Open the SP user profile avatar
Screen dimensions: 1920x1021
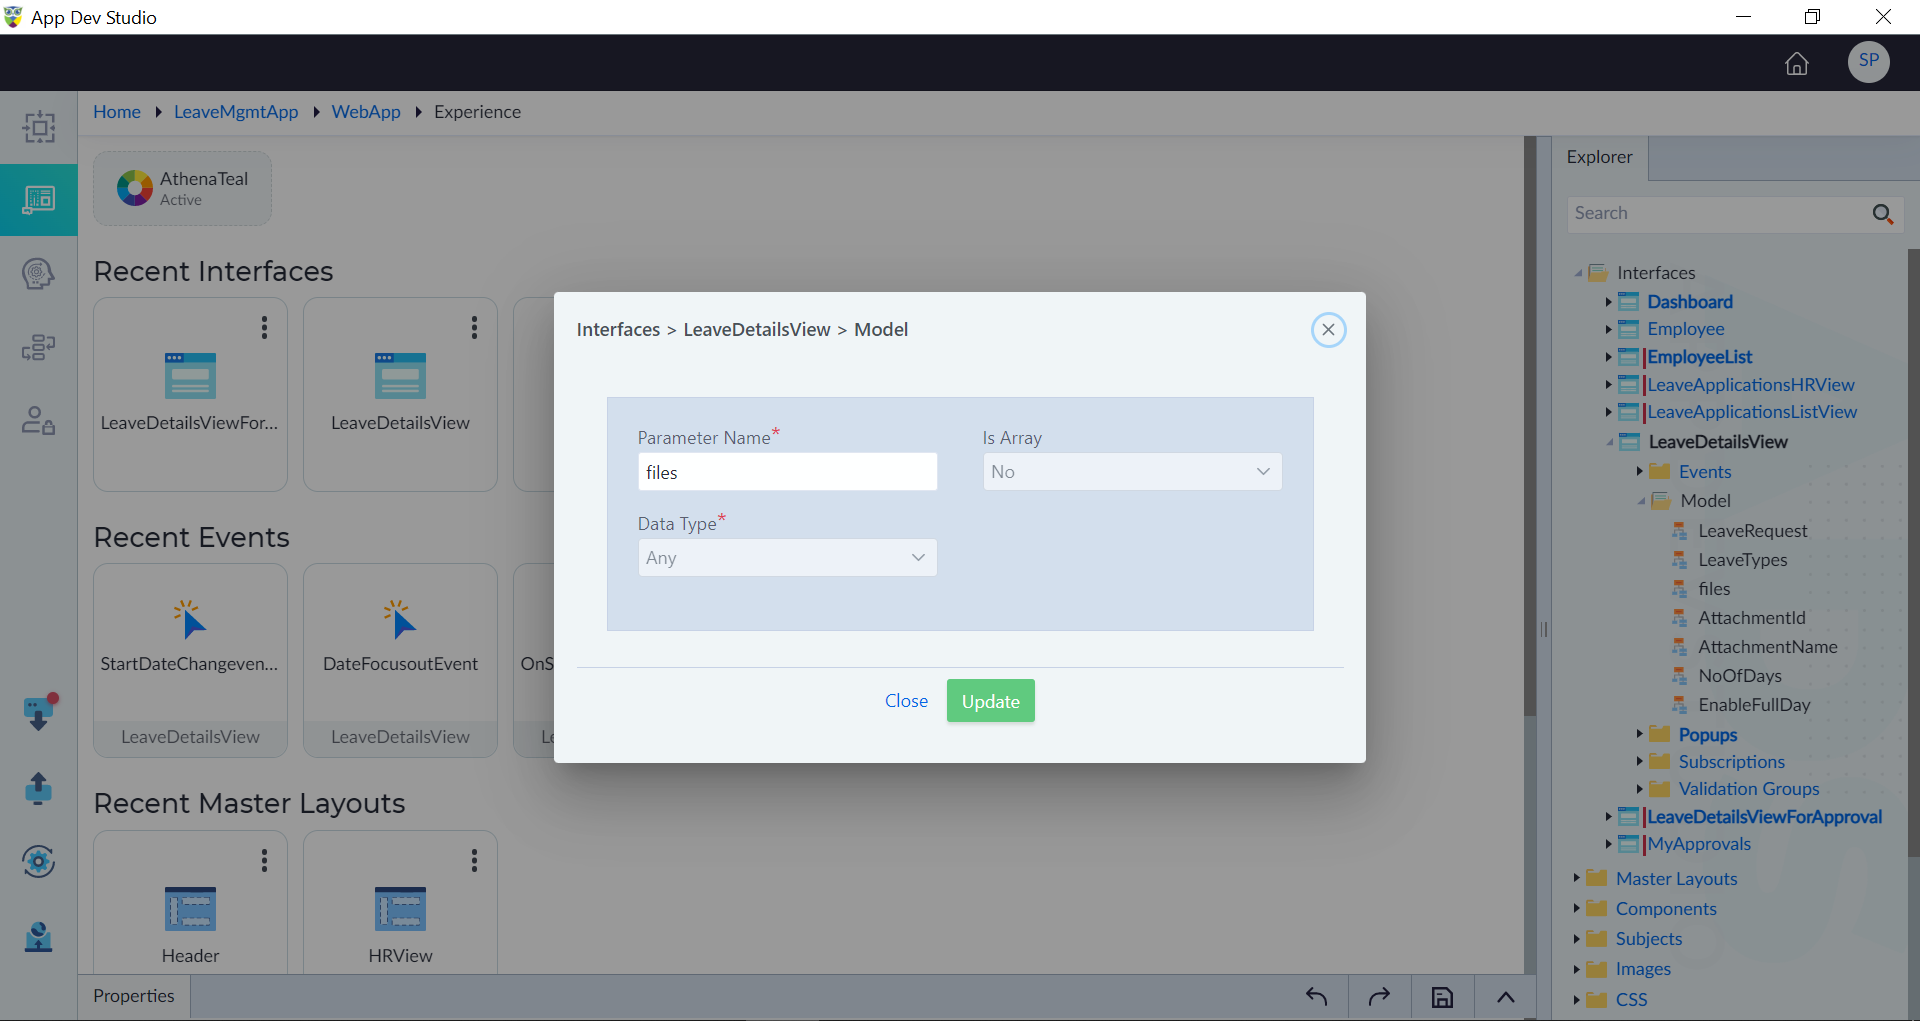tap(1868, 62)
